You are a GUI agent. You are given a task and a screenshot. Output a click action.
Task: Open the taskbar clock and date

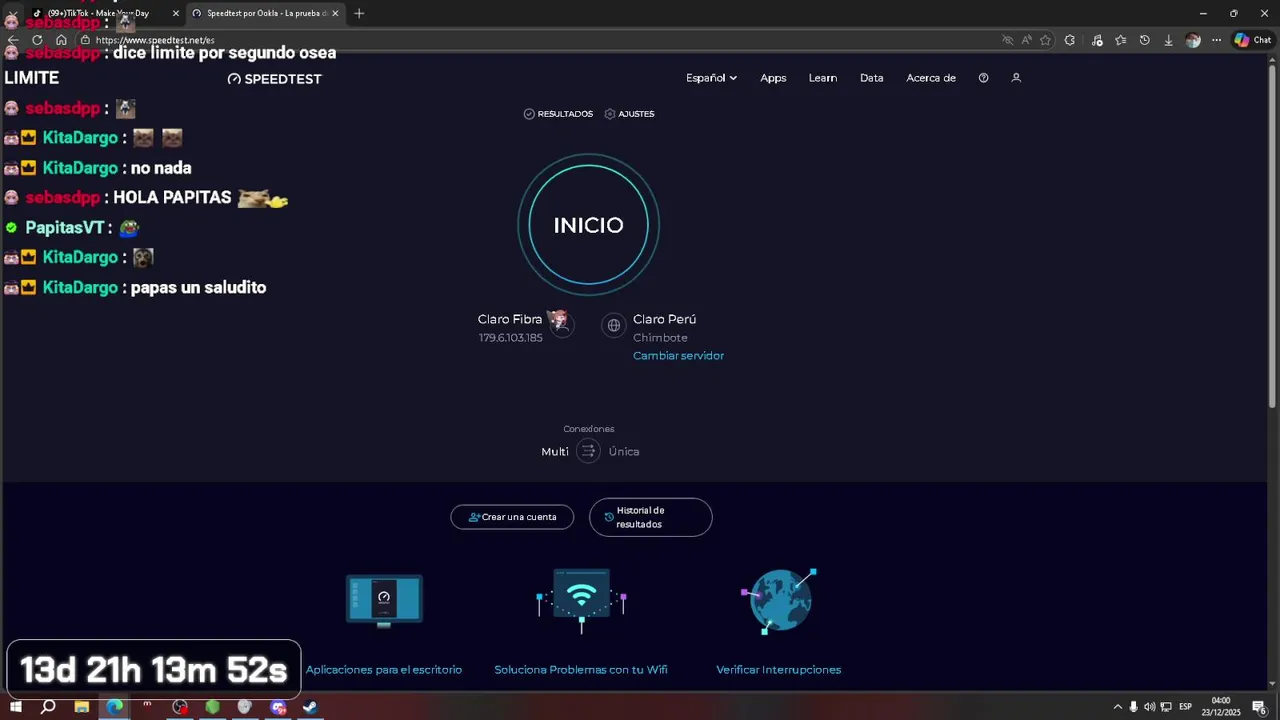pyautogui.click(x=1221, y=707)
